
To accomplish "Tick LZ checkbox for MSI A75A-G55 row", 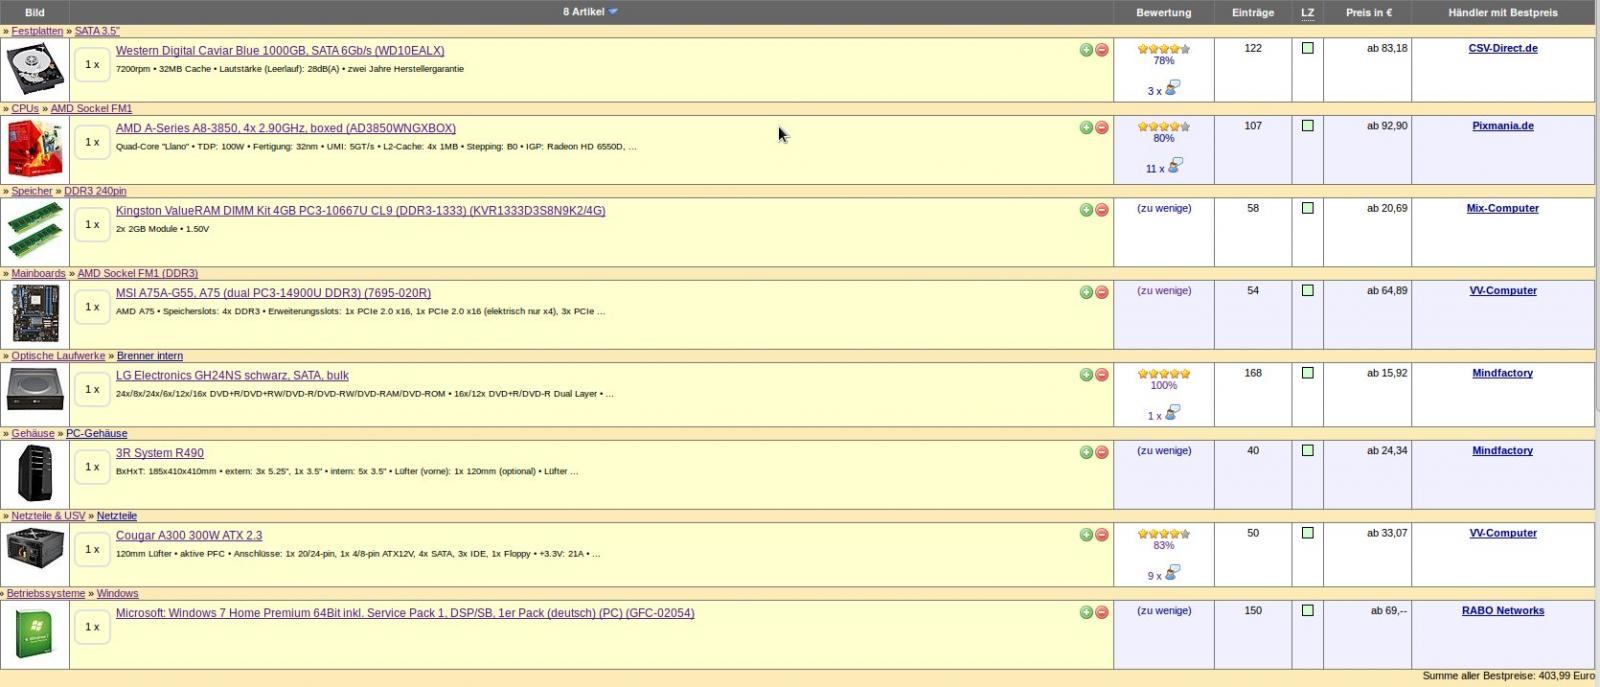I will tap(1307, 290).
